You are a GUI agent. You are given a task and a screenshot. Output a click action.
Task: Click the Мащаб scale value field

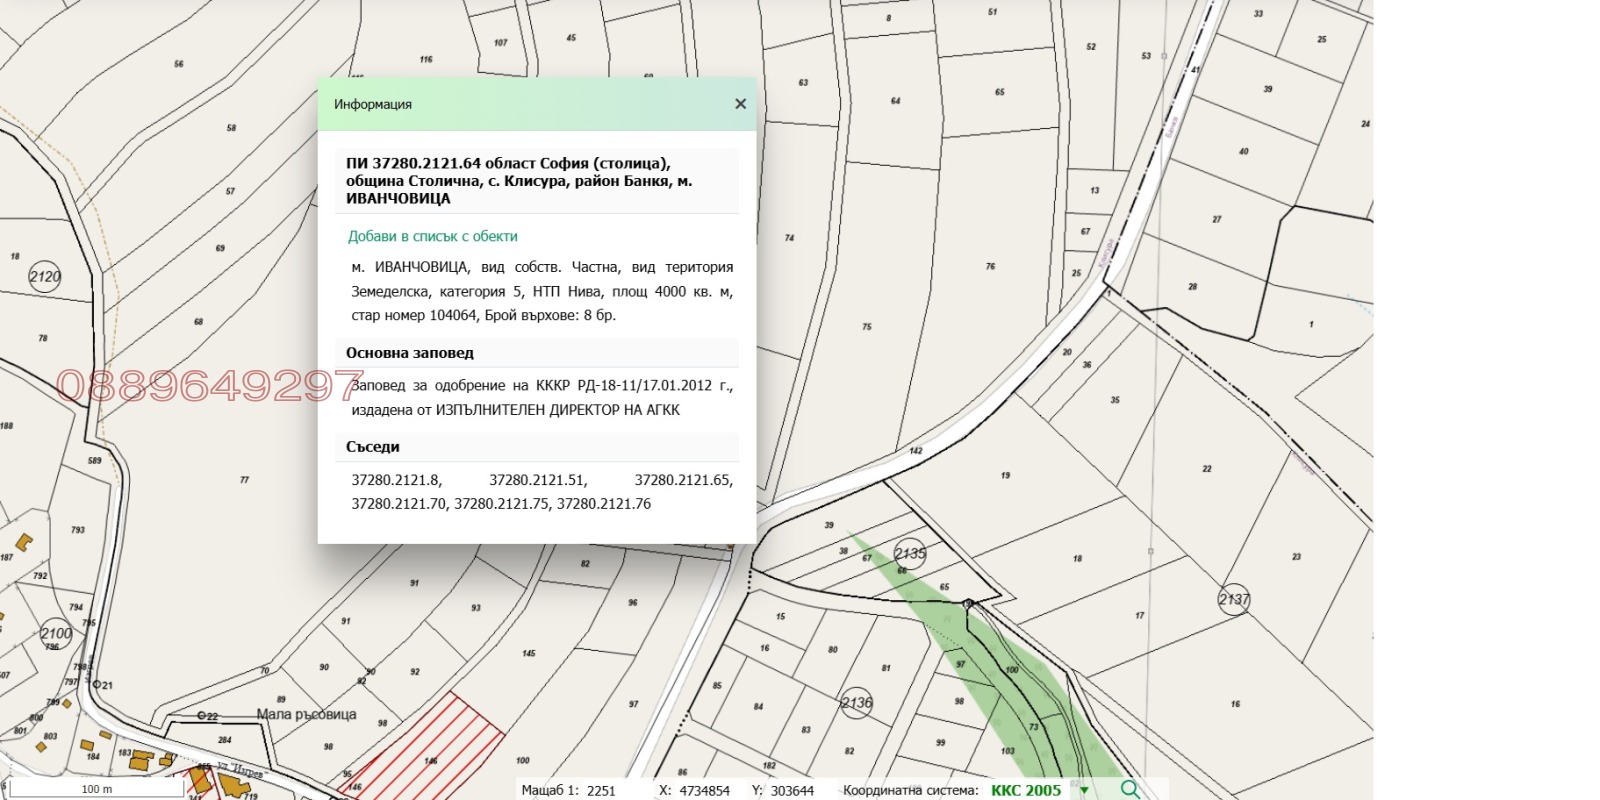click(601, 790)
